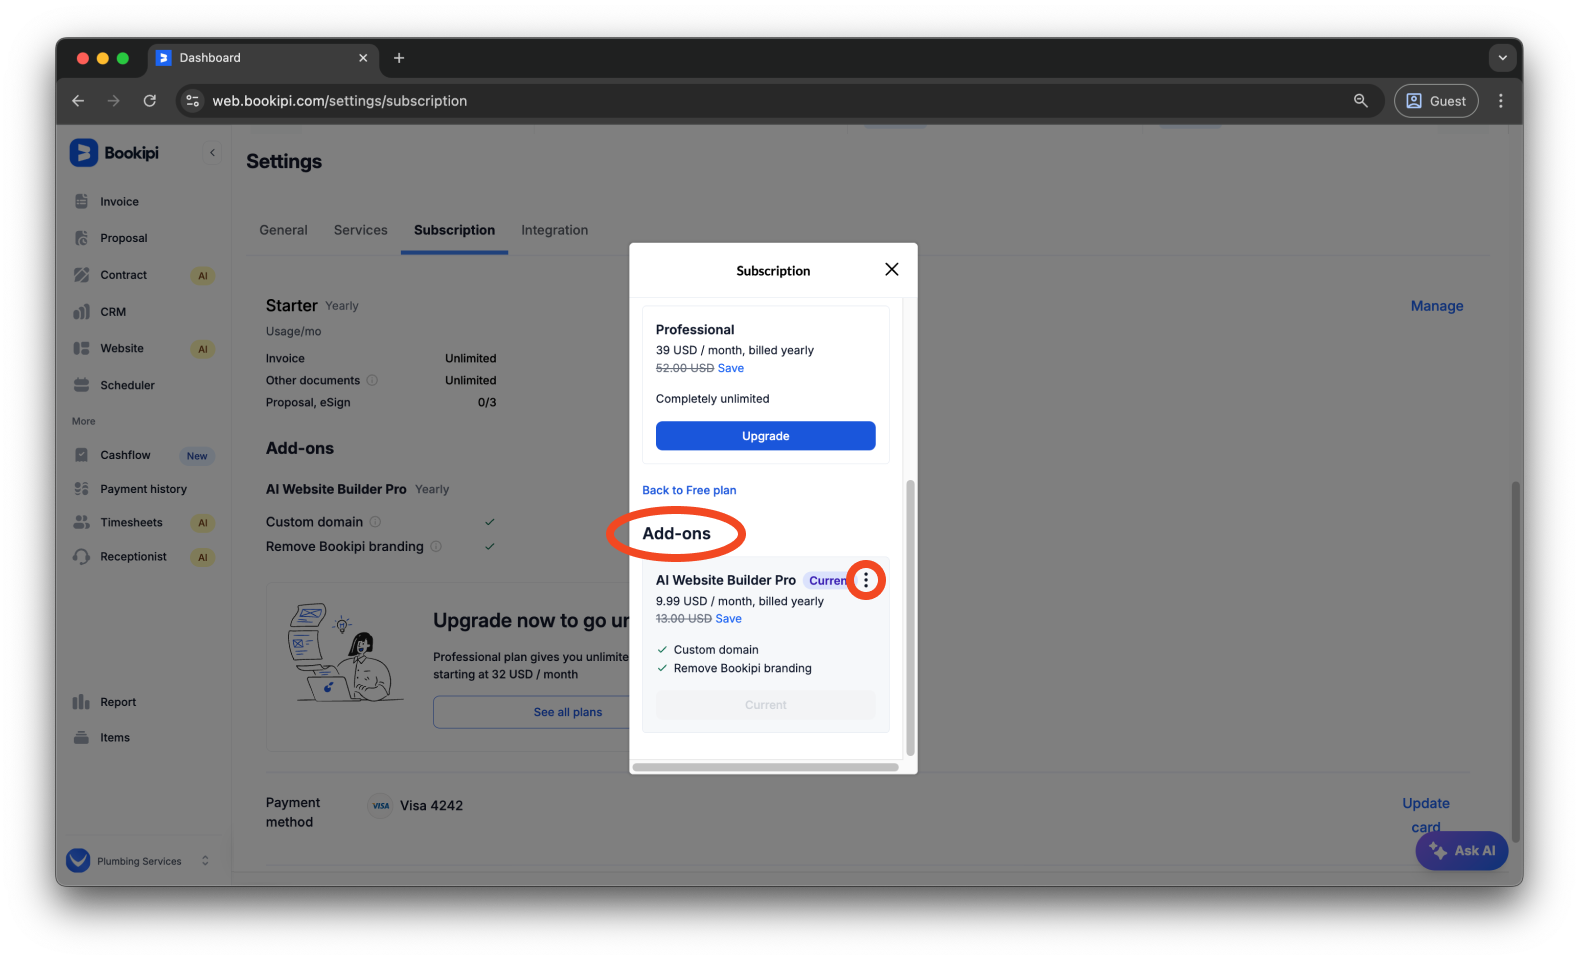Collapse the Bookipi sidebar with chevron
The image size is (1579, 960).
pyautogui.click(x=212, y=153)
